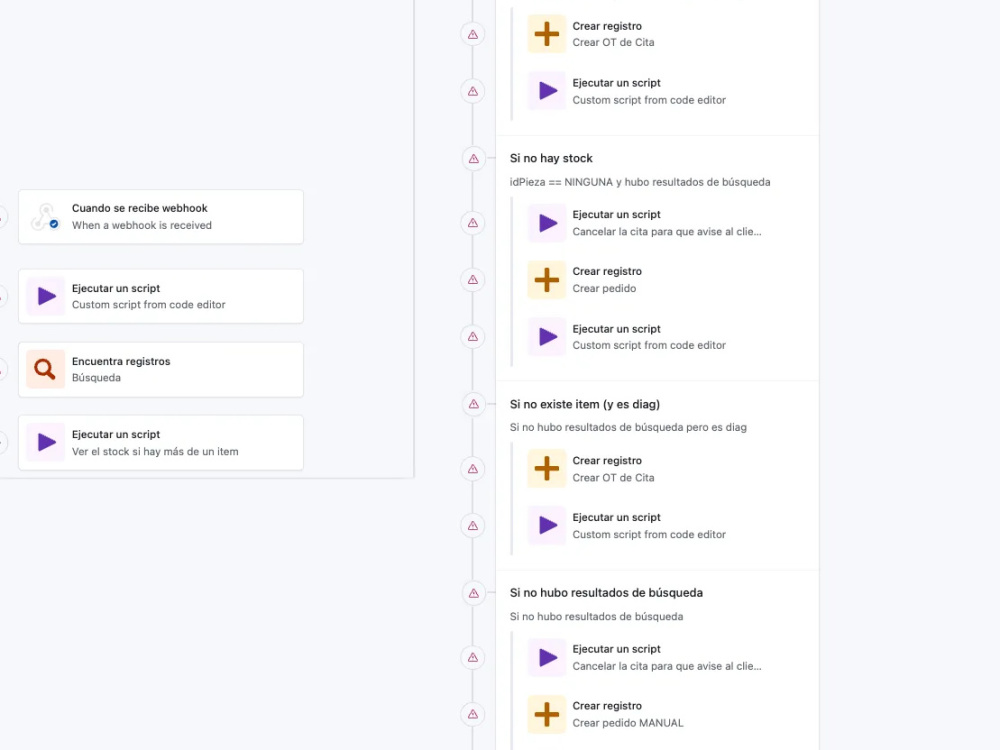This screenshot has width=1000, height=750.
Task: Click the play icon of the script after 'Crear pedido'
Action: pyautogui.click(x=547, y=337)
